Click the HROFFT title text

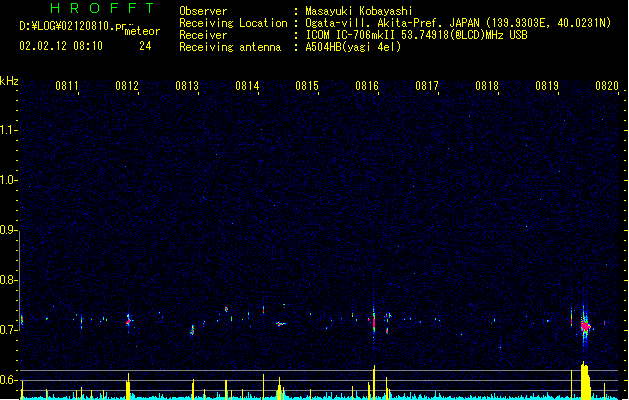point(102,8)
